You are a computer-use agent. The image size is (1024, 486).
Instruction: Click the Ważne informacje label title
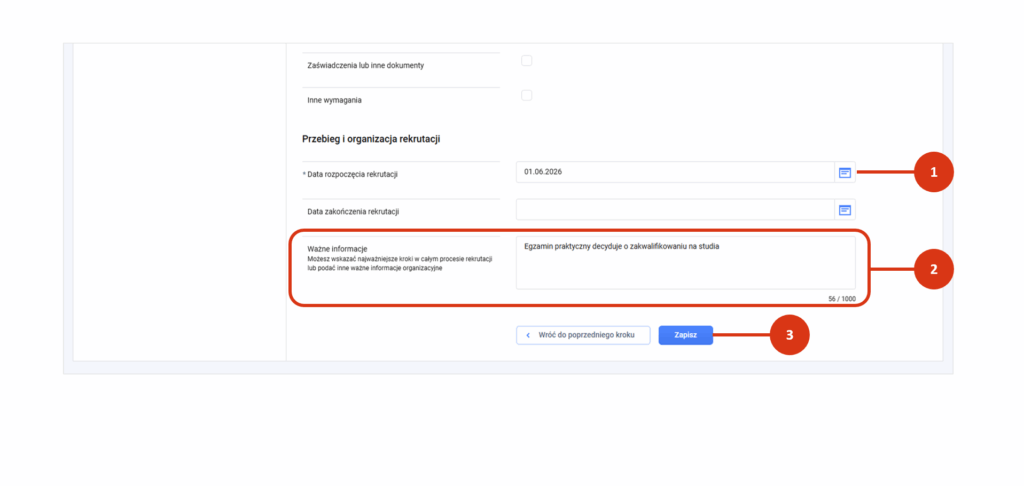click(x=338, y=248)
